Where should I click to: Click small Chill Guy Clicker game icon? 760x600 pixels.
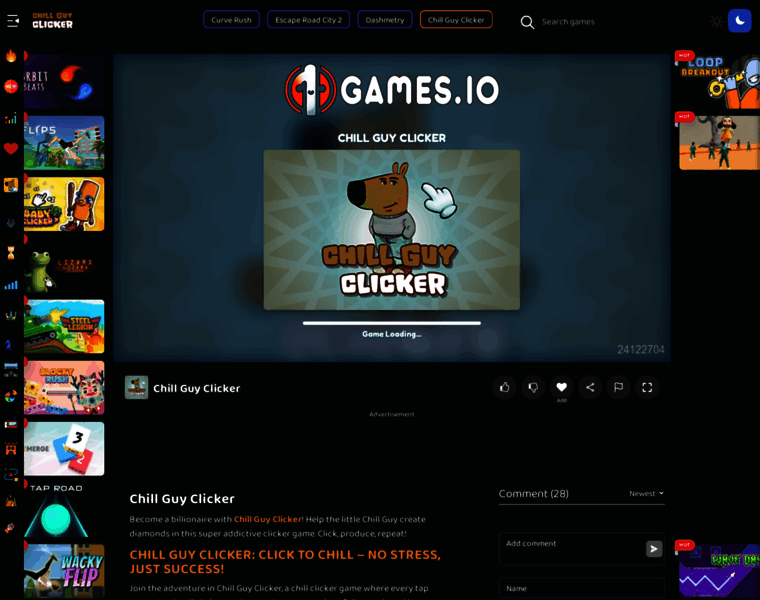tap(136, 387)
